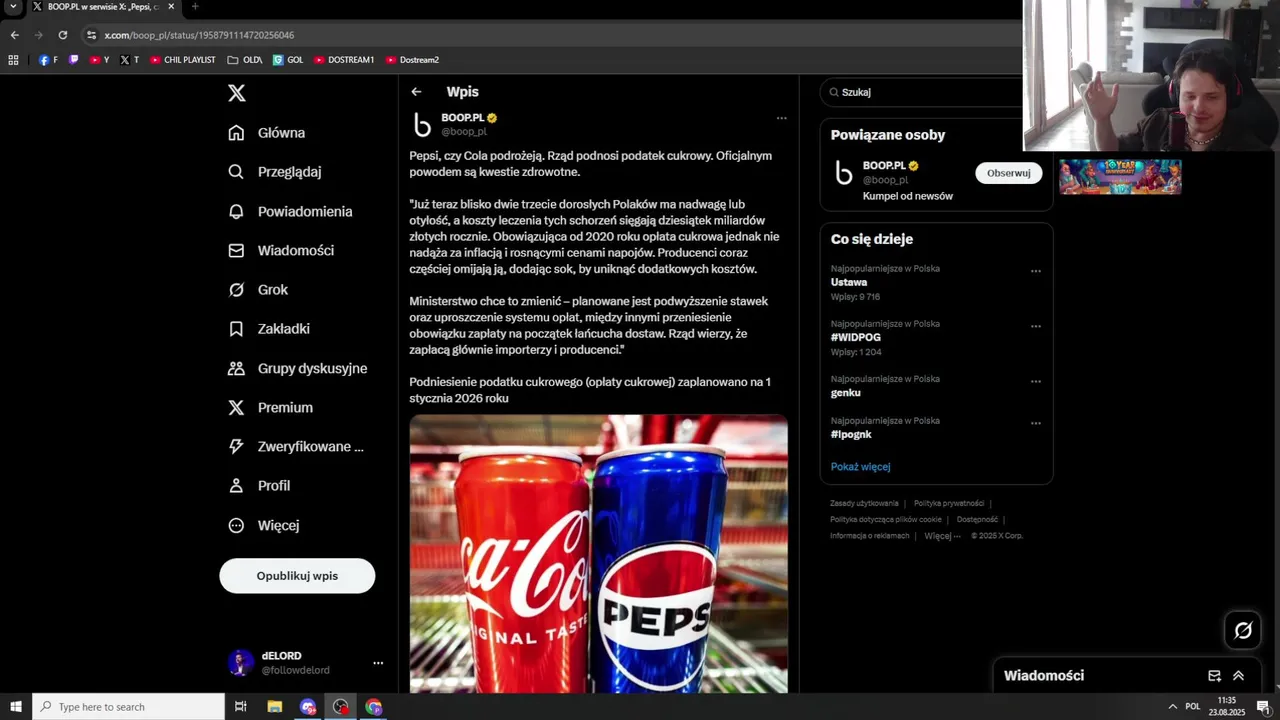
Task: Open more options for the #Ipognk trend
Action: [1036, 423]
